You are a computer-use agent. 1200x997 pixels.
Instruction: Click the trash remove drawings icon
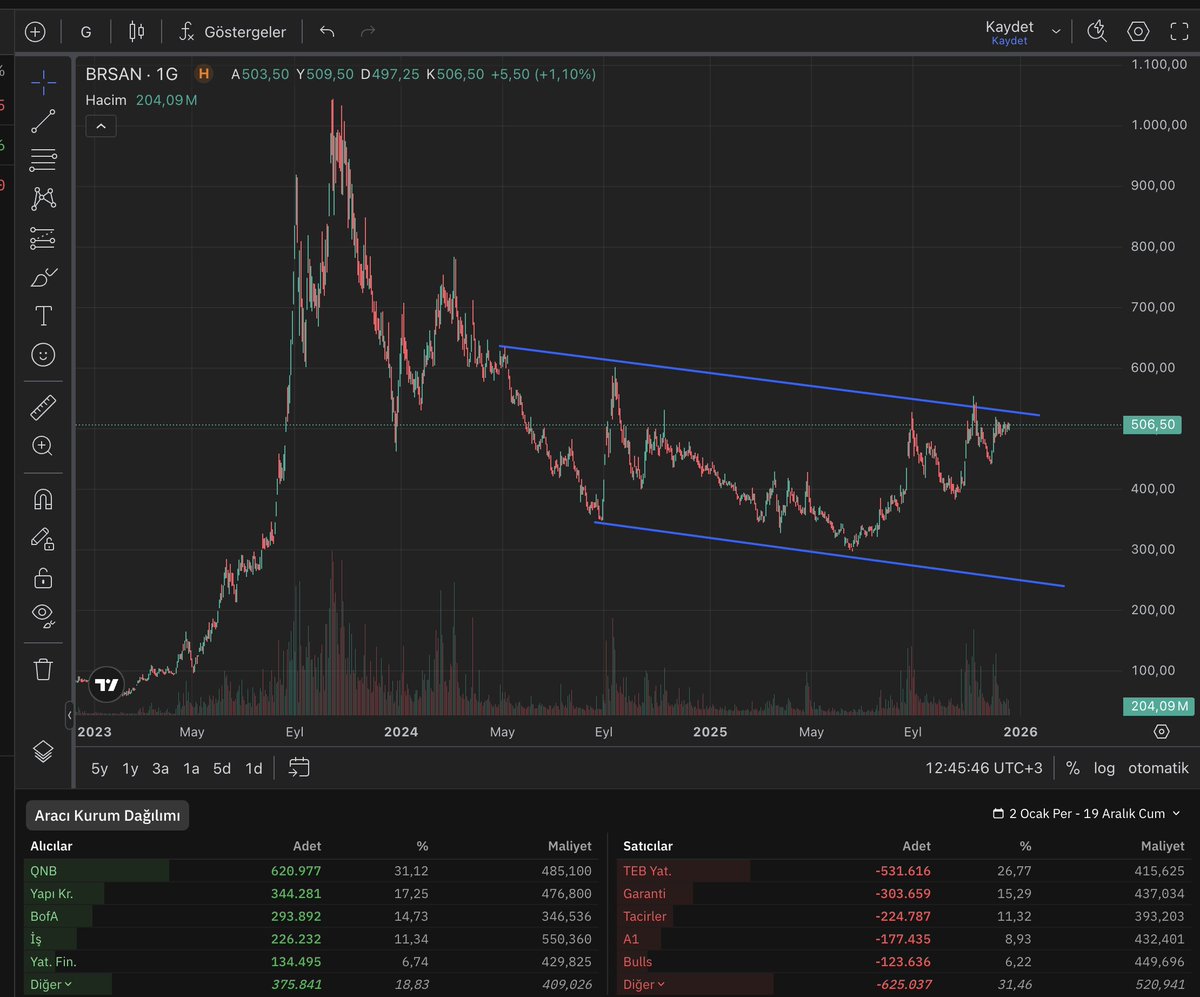(43, 669)
